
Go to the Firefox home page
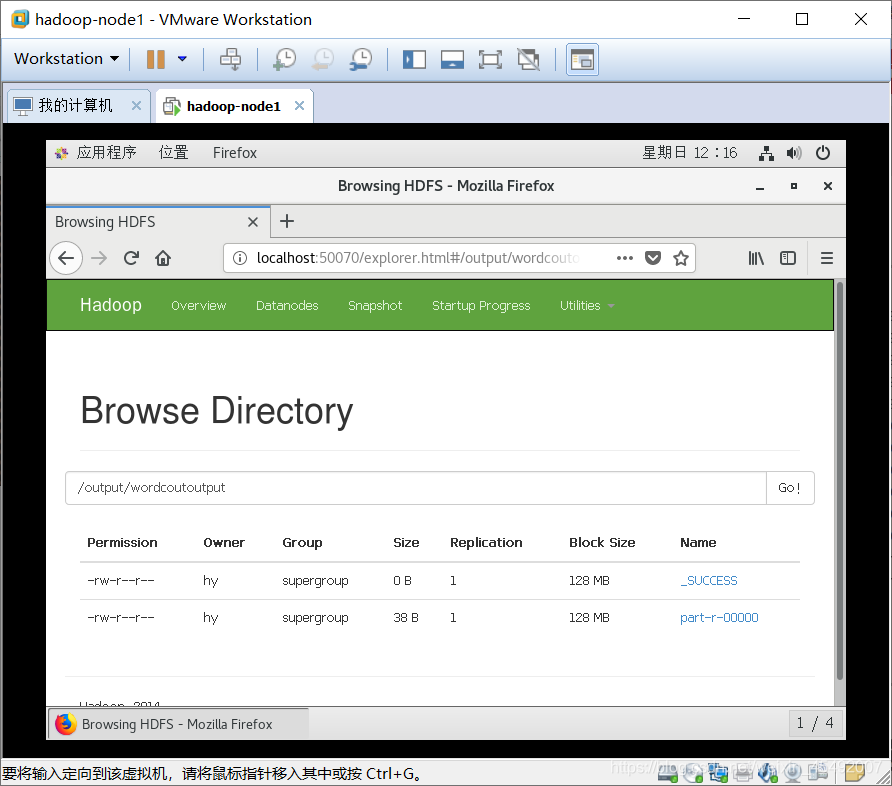tap(163, 258)
